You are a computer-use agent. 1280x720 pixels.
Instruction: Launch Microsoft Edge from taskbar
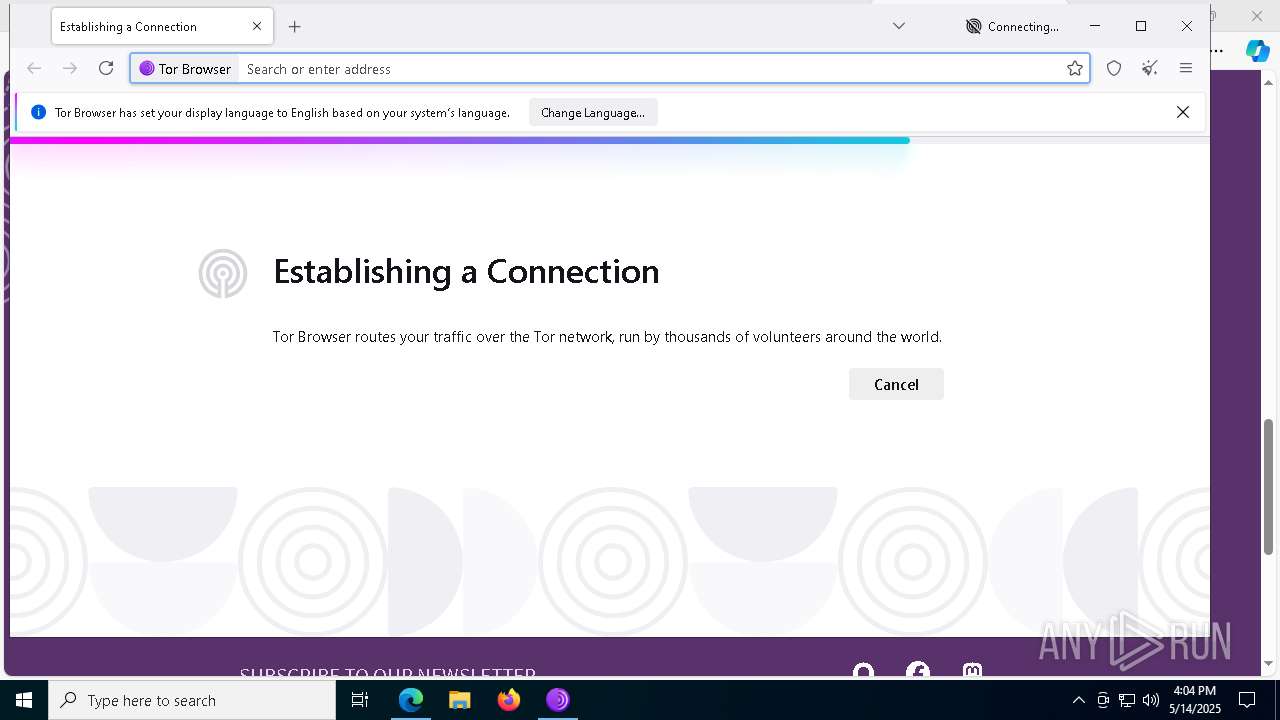[x=410, y=700]
